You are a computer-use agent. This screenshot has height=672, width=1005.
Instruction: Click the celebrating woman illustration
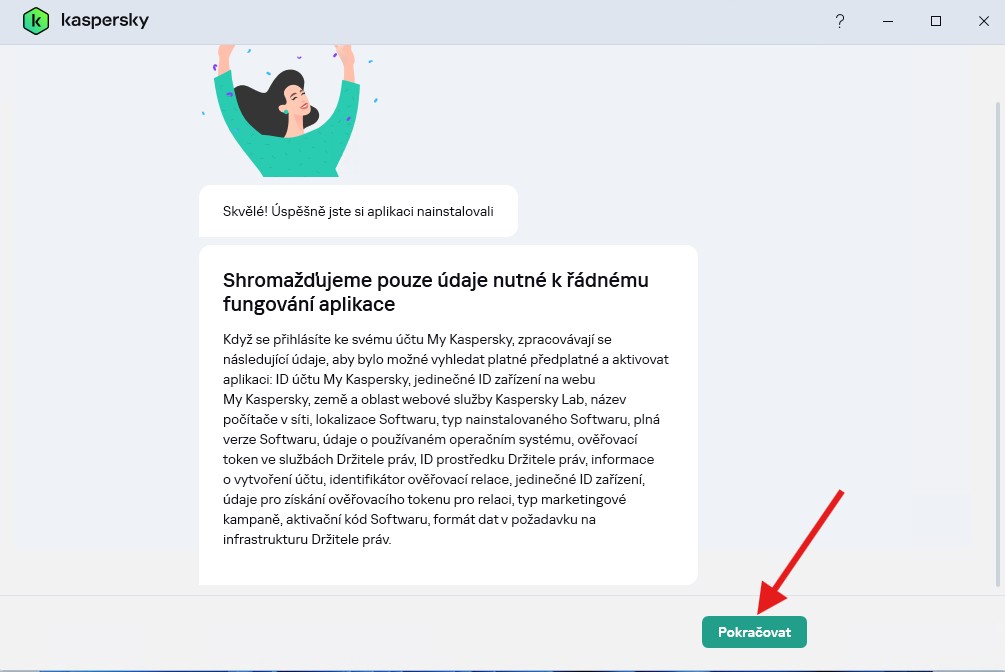(x=287, y=110)
